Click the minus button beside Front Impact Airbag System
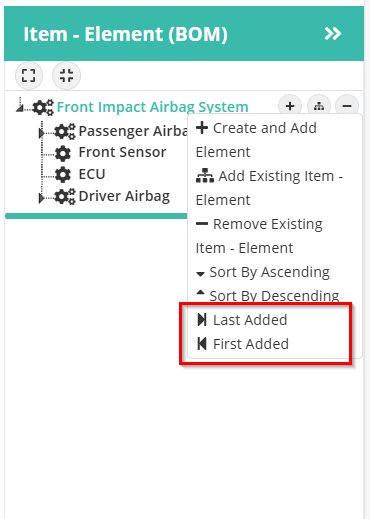 click(x=347, y=106)
